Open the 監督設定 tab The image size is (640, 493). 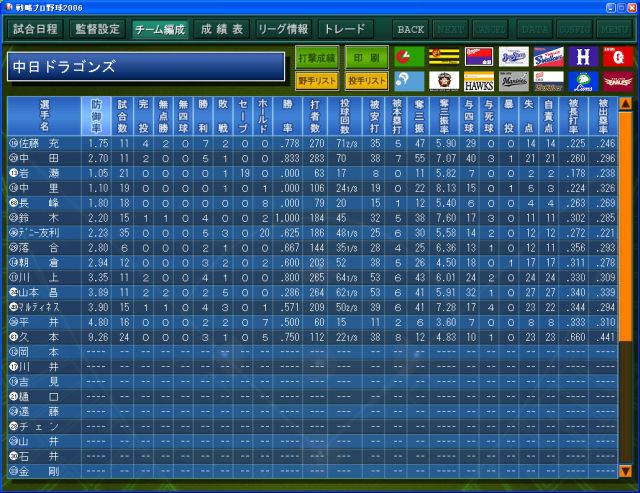pos(98,29)
